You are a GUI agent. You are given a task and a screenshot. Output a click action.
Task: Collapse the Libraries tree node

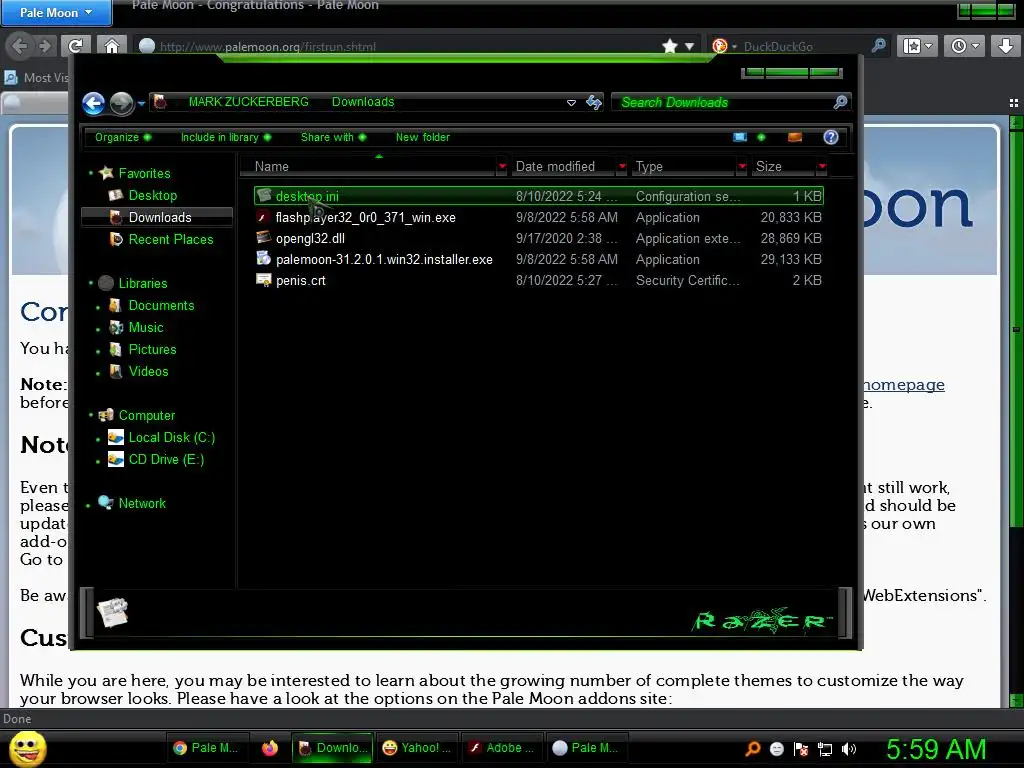(x=91, y=283)
